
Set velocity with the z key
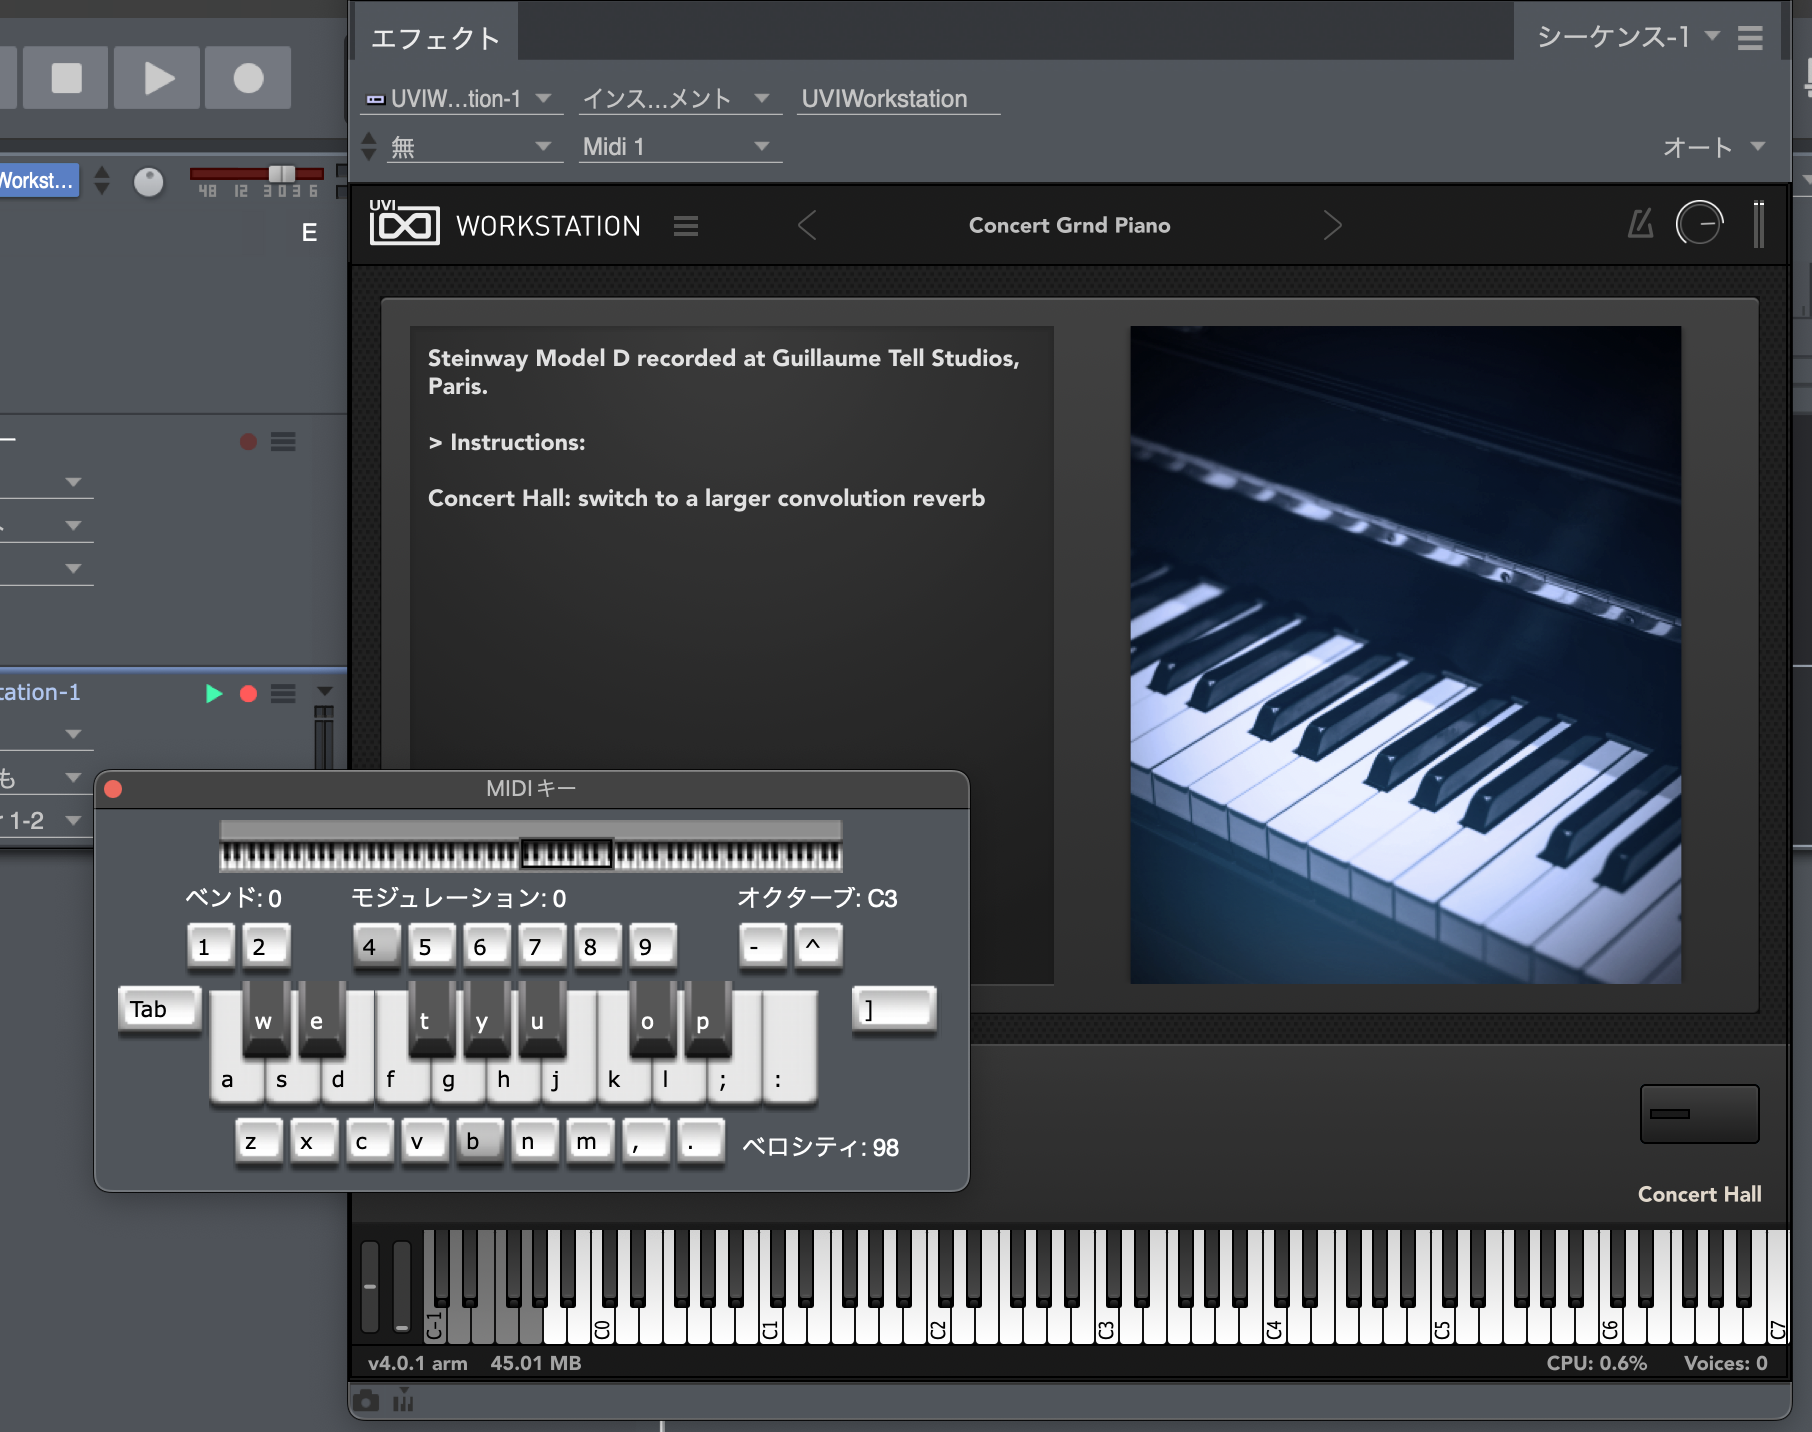(259, 1141)
